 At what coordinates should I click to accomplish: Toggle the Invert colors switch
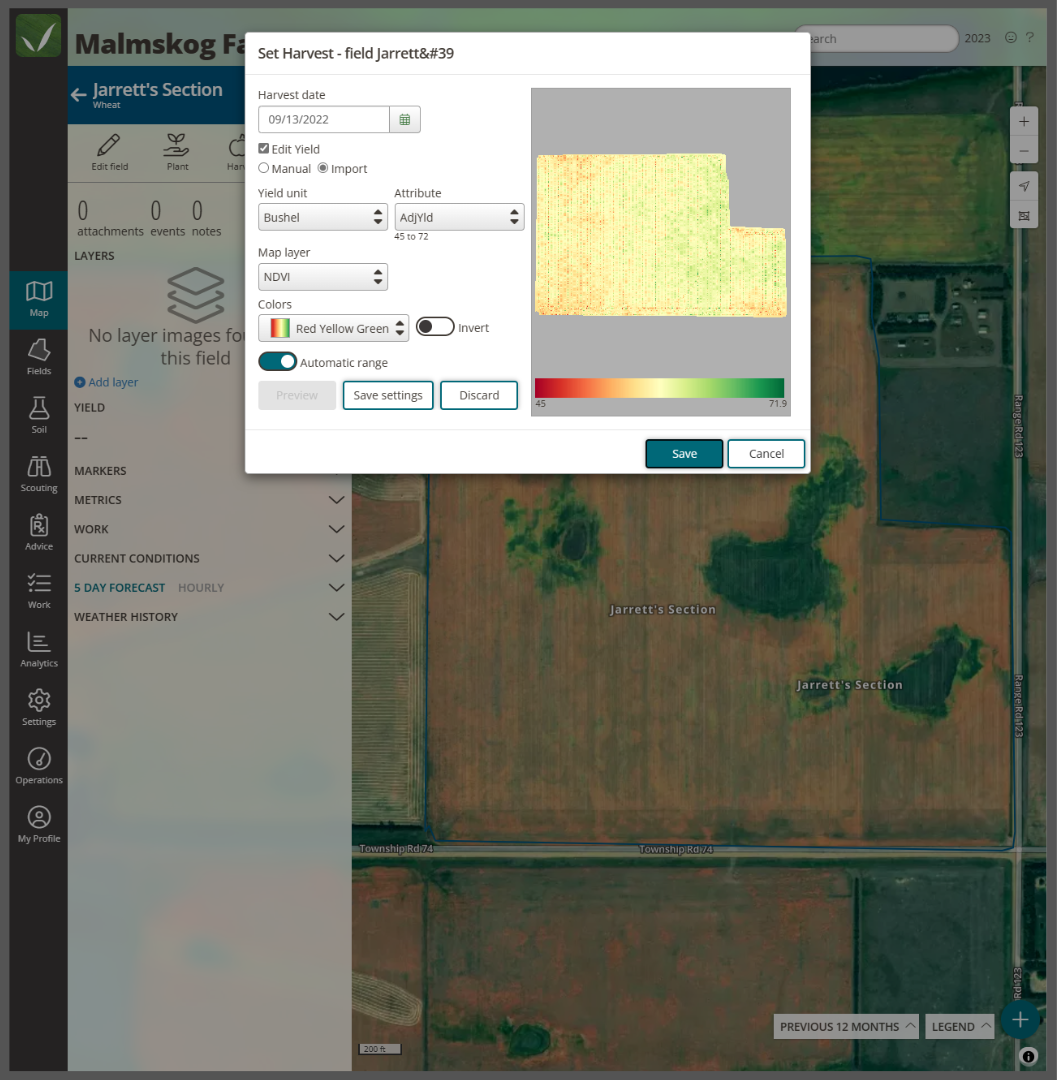coord(435,326)
